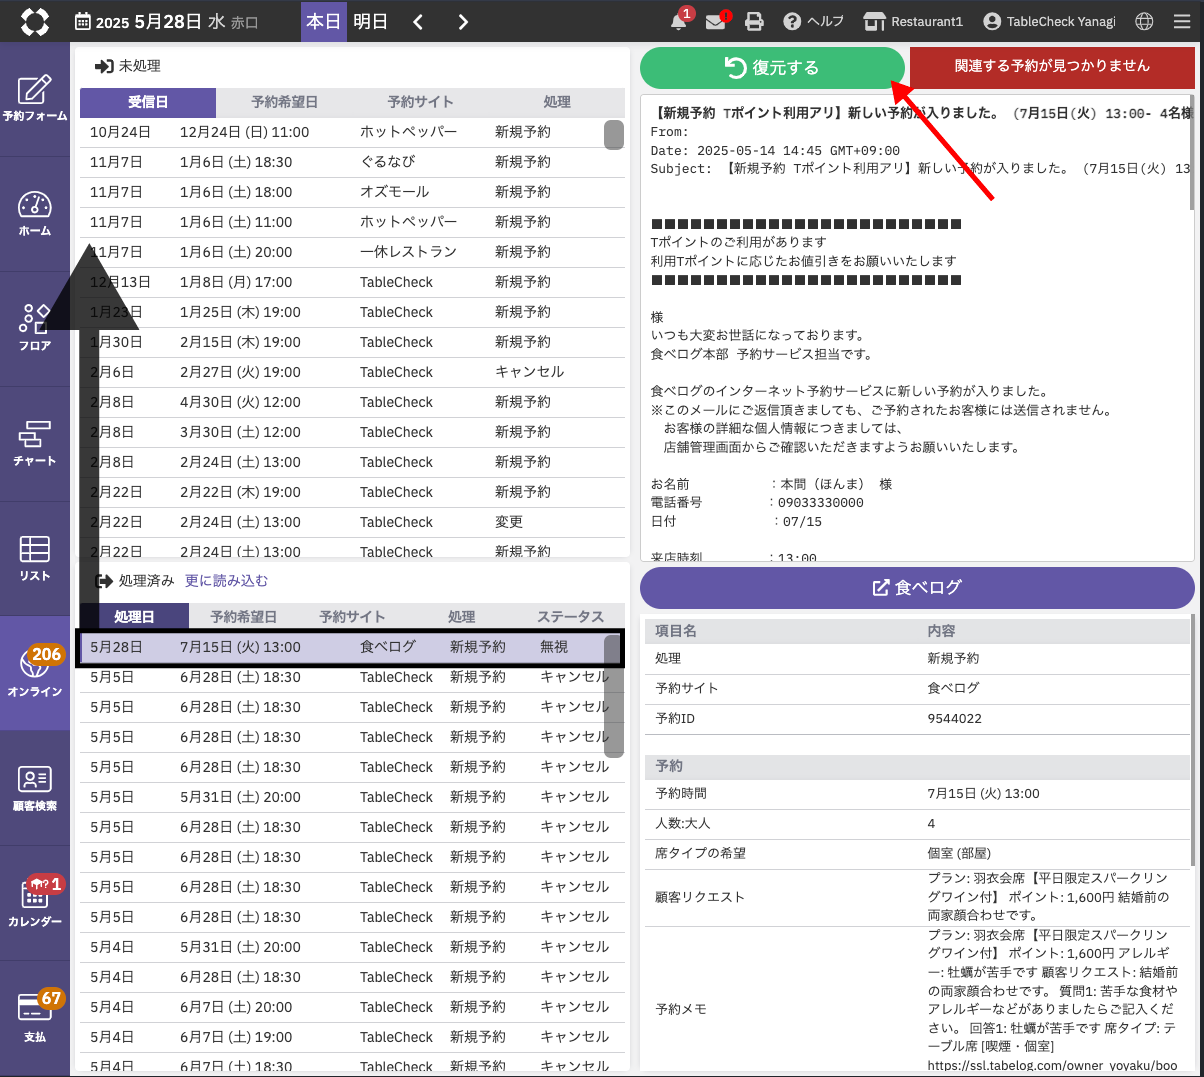Viewport: 1204px width, 1077px height.
Task: Open チャート view in sidebar
Action: tap(35, 444)
